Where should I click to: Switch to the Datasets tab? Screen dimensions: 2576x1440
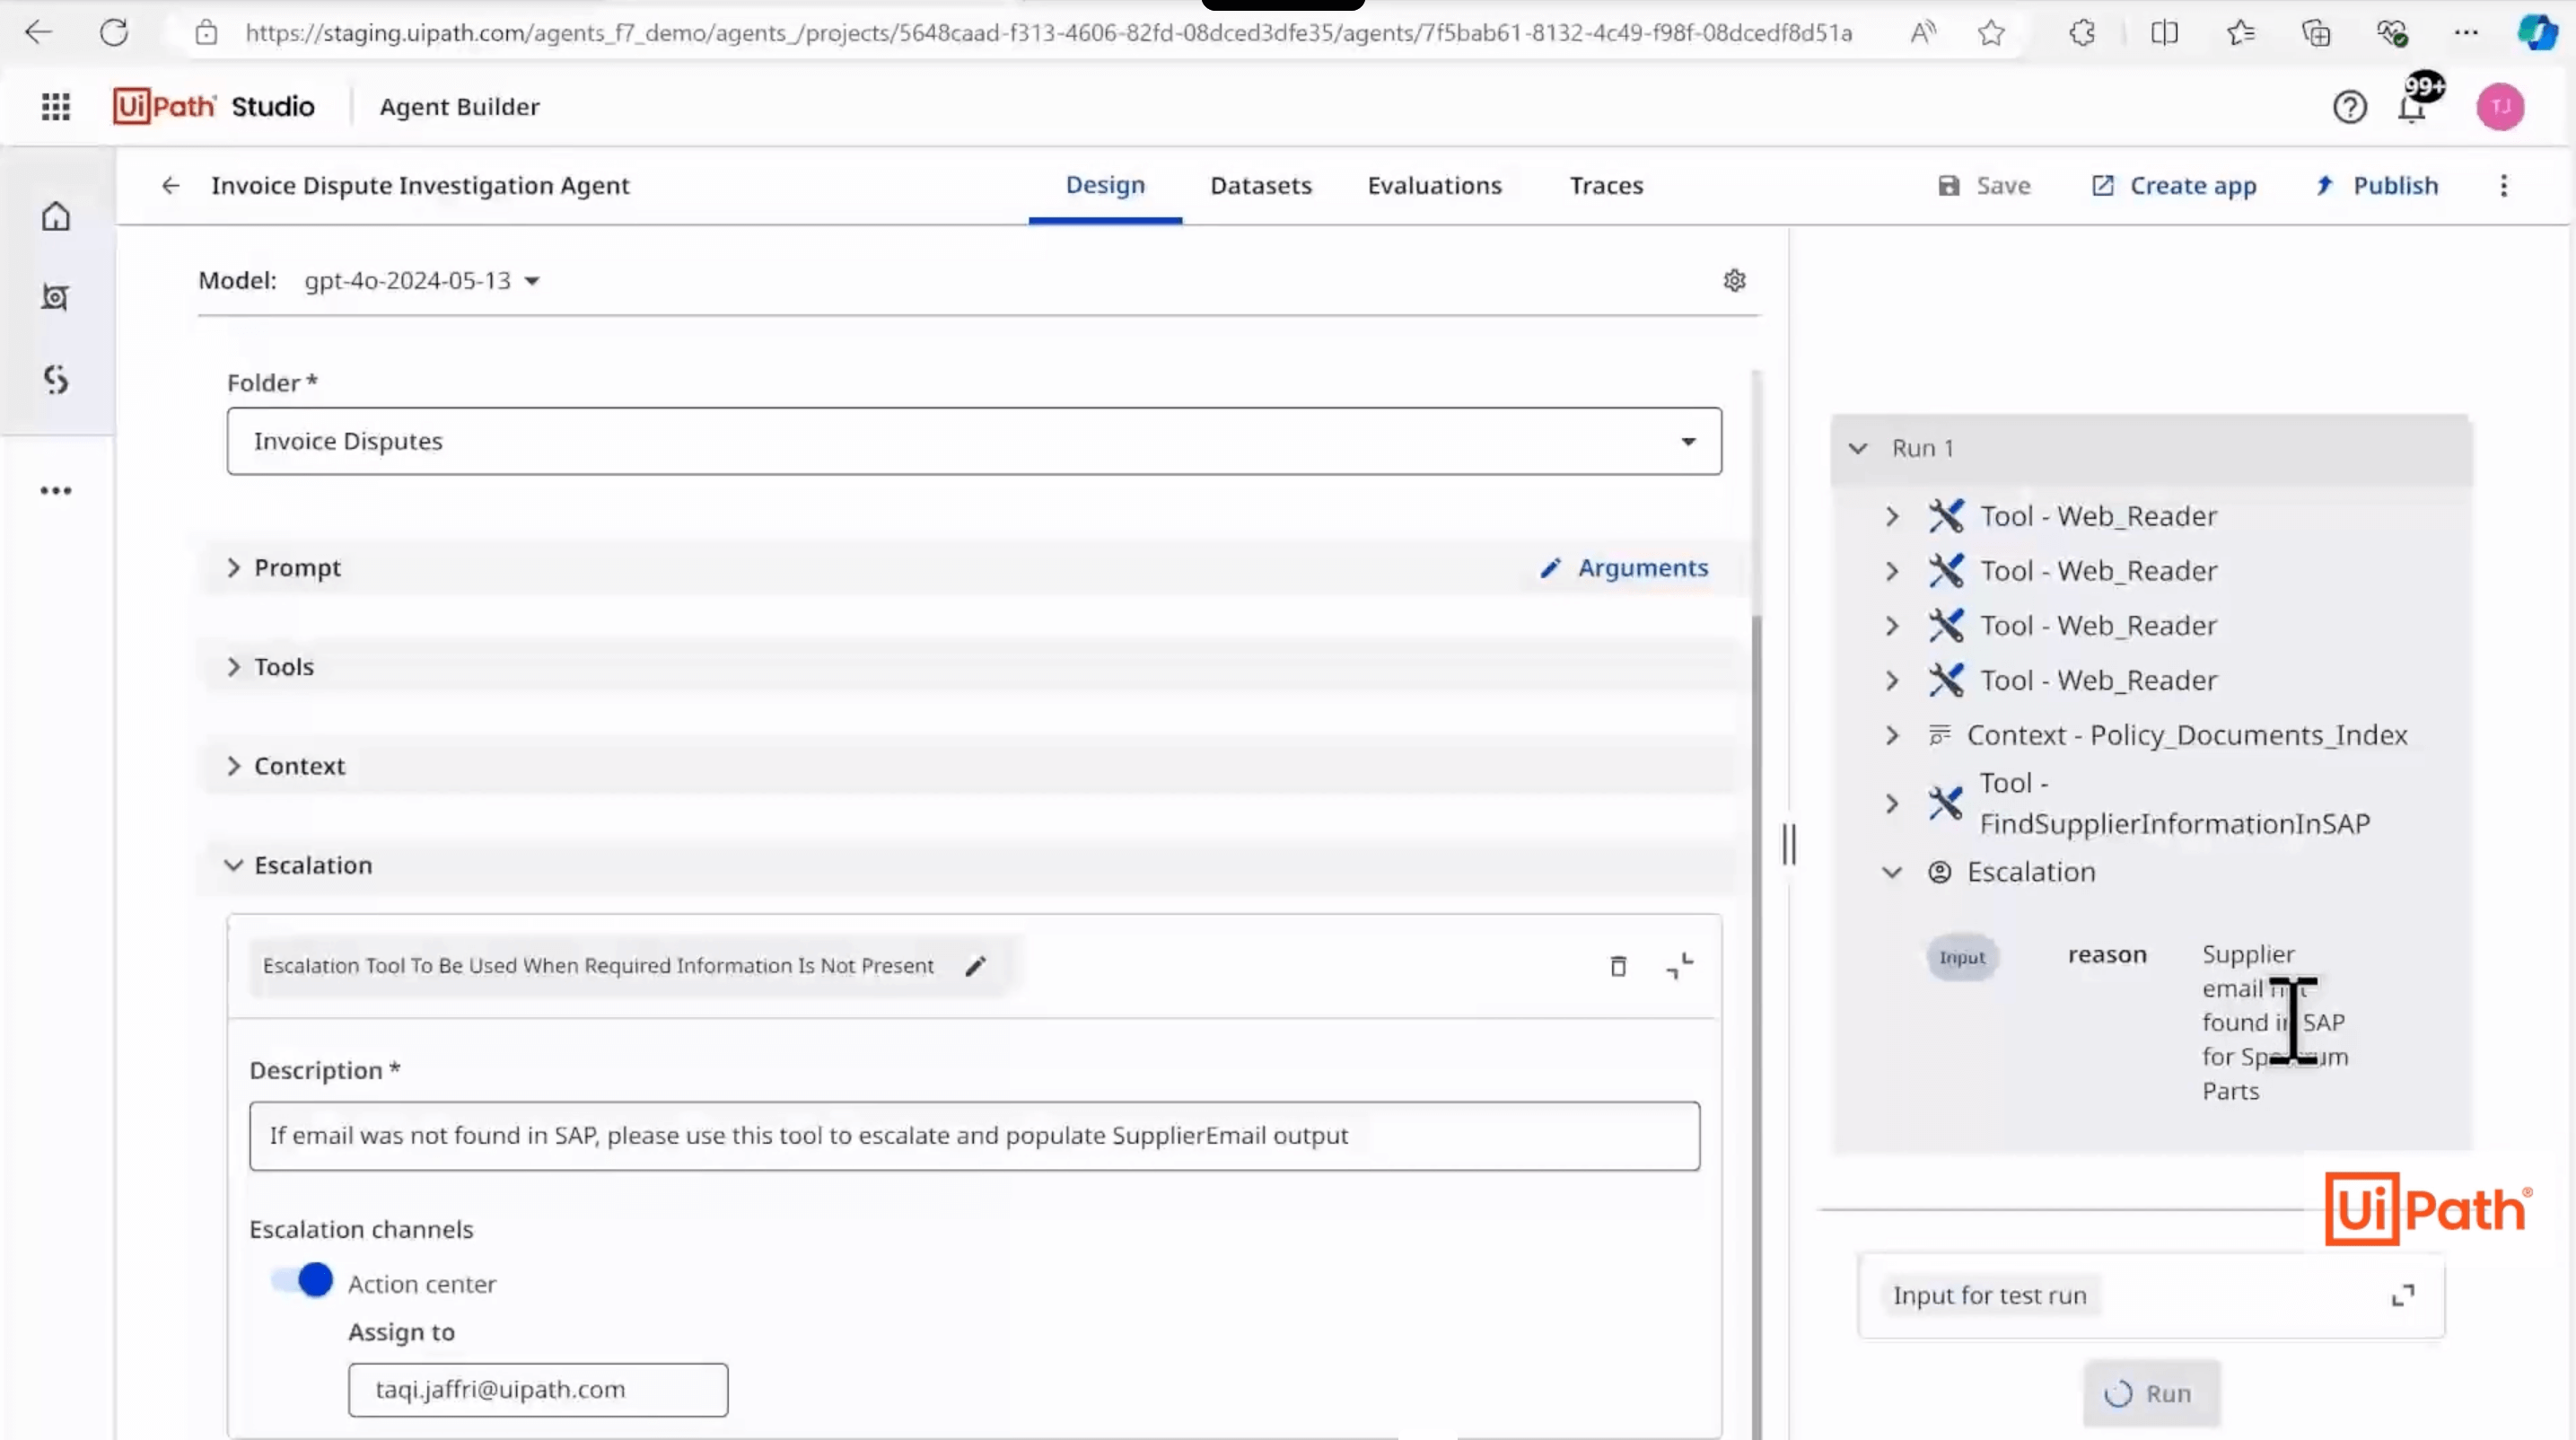coord(1260,185)
